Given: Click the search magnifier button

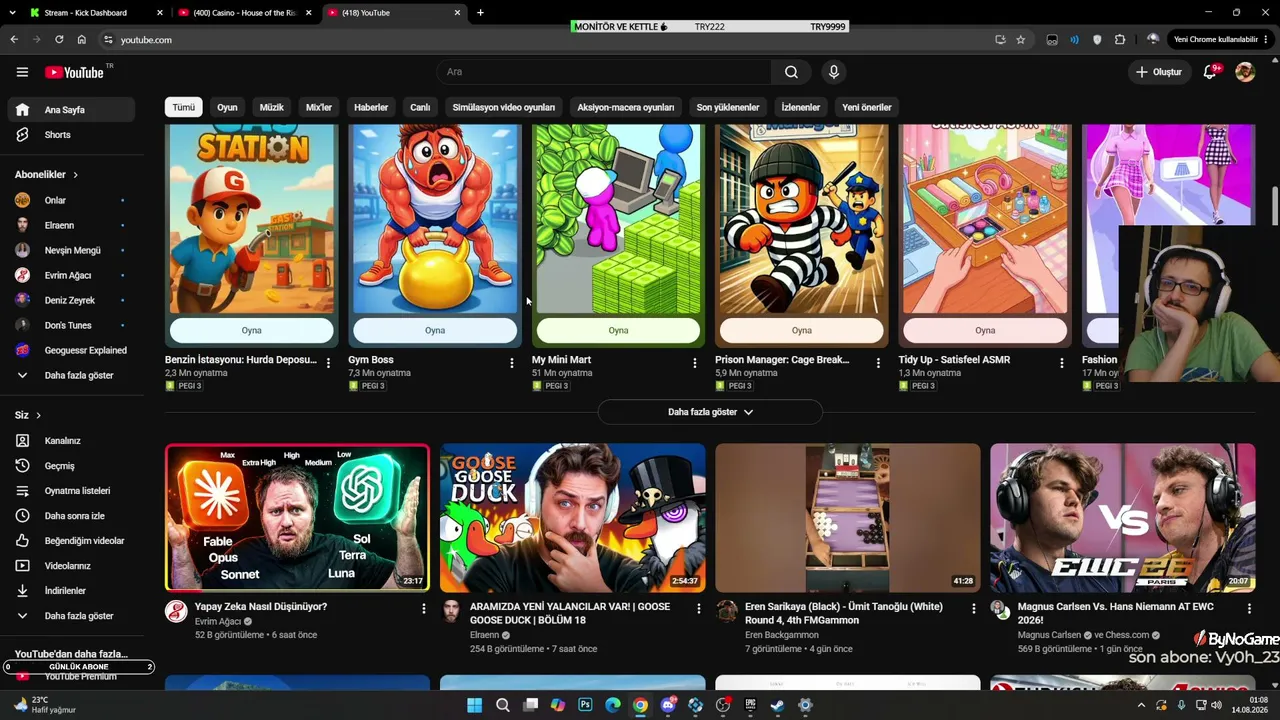Looking at the screenshot, I should [x=791, y=72].
